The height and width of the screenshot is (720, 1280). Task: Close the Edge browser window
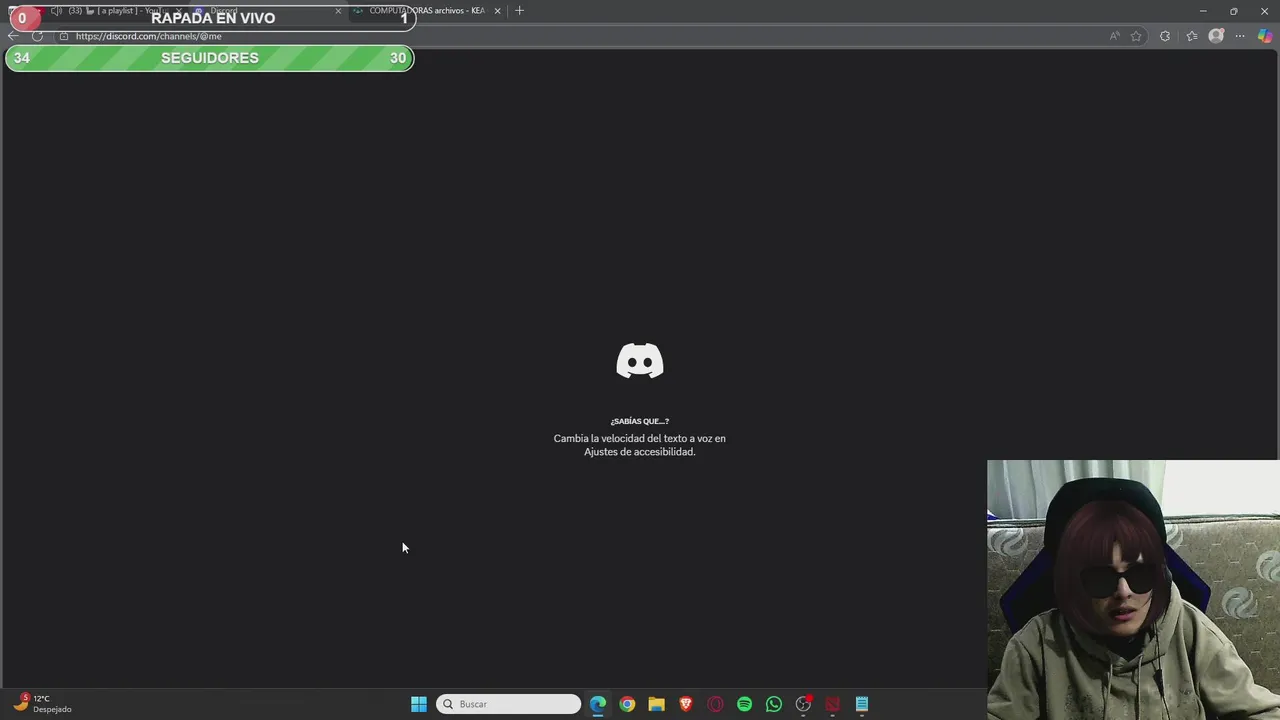[1264, 11]
